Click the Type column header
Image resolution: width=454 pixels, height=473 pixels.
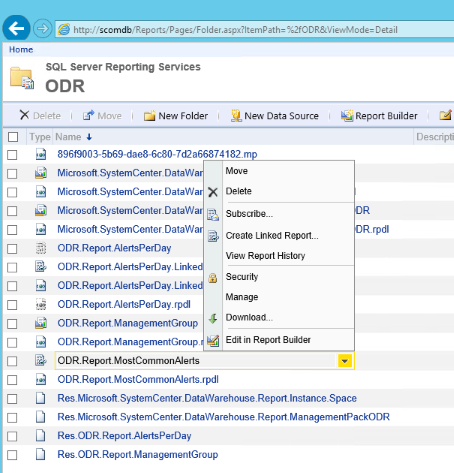pyautogui.click(x=40, y=137)
